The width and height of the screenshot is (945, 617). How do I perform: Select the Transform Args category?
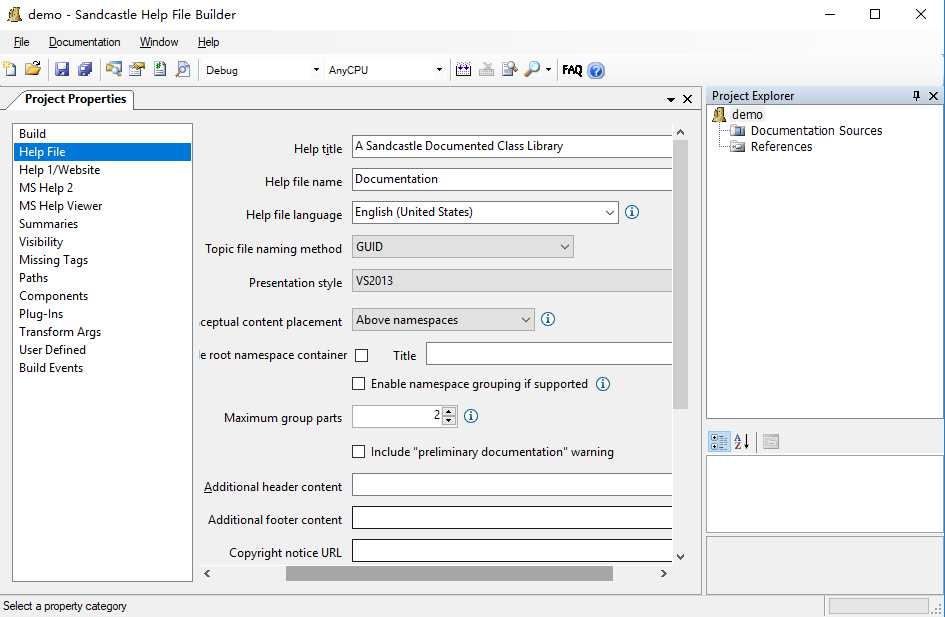[x=102, y=332]
